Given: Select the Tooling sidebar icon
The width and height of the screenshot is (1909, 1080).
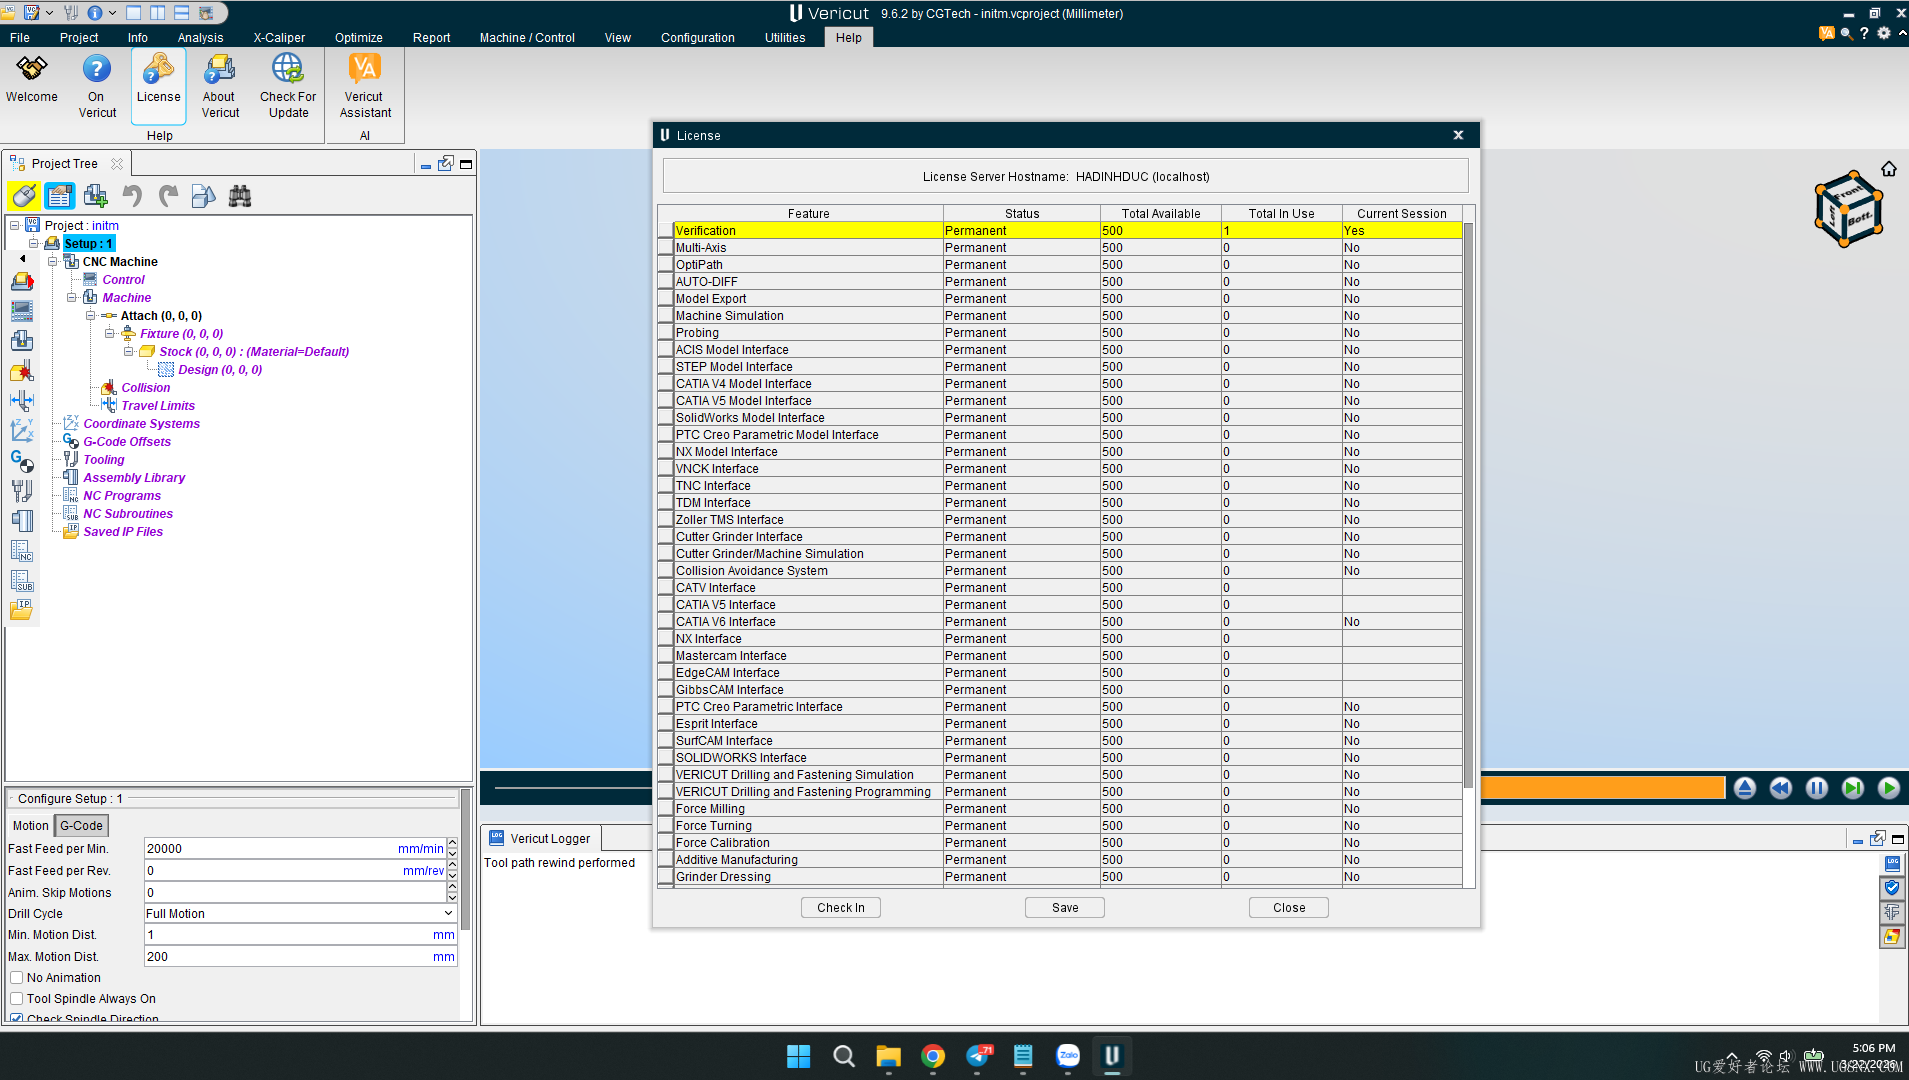Looking at the screenshot, I should [x=22, y=491].
